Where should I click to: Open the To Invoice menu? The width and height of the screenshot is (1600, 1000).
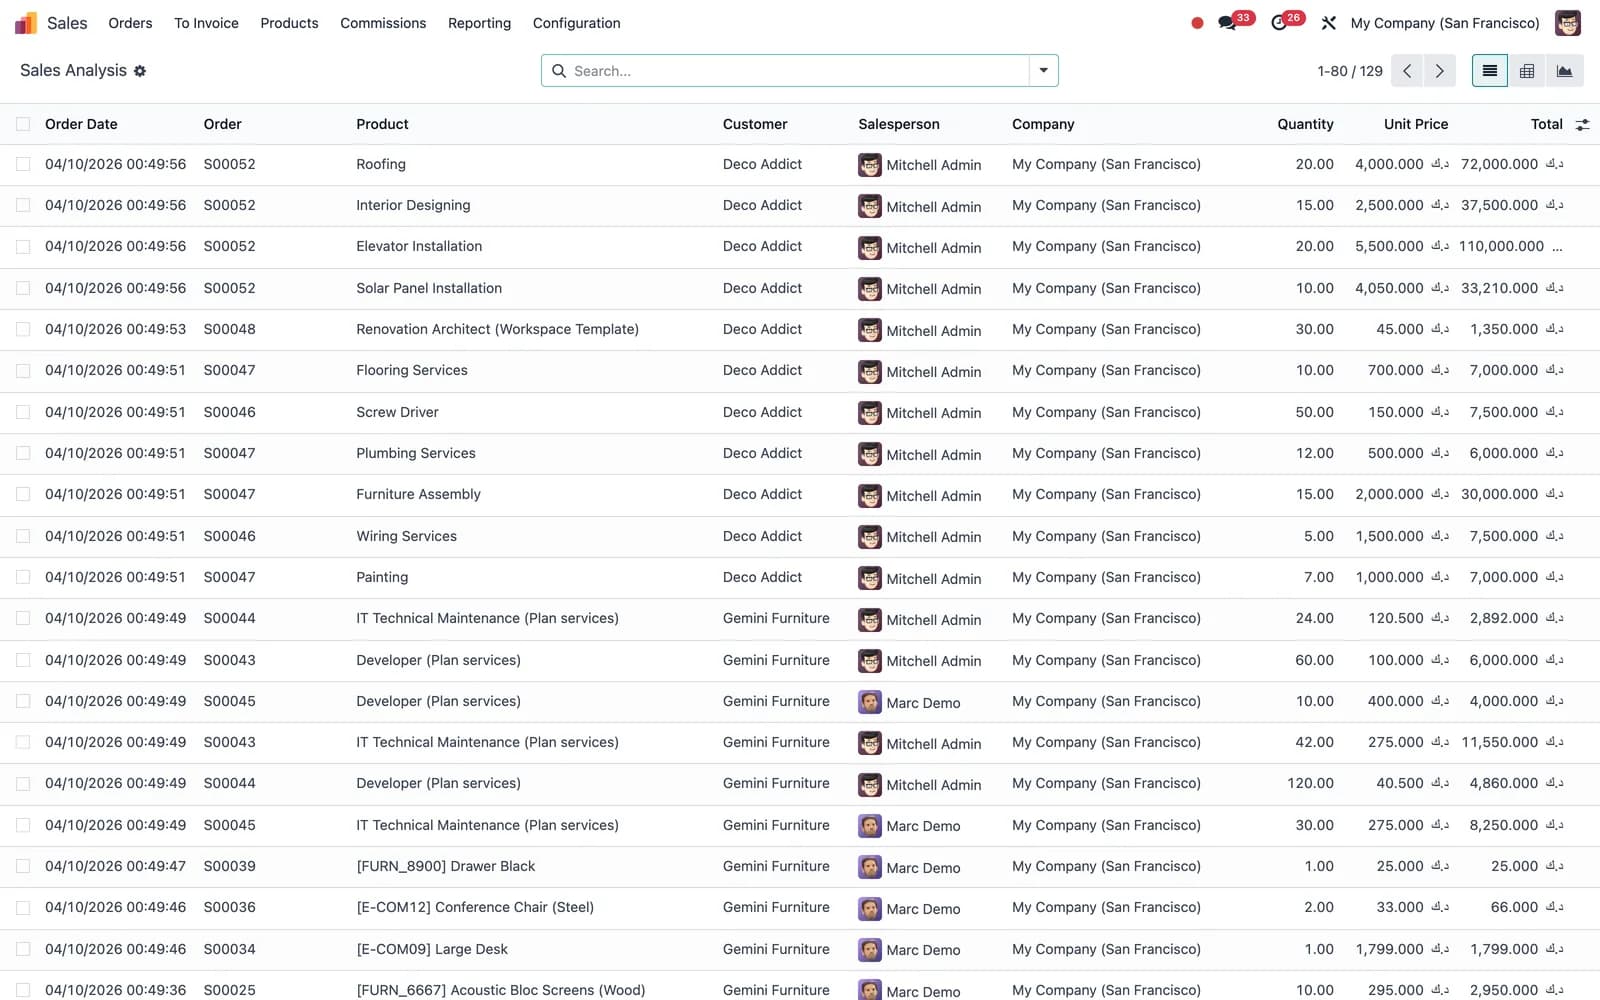(x=206, y=23)
